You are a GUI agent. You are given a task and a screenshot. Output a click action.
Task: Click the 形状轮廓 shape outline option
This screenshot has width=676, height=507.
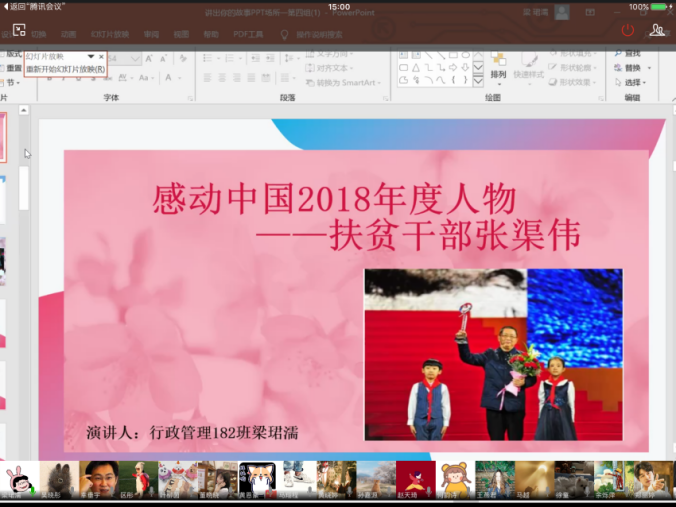pos(575,68)
